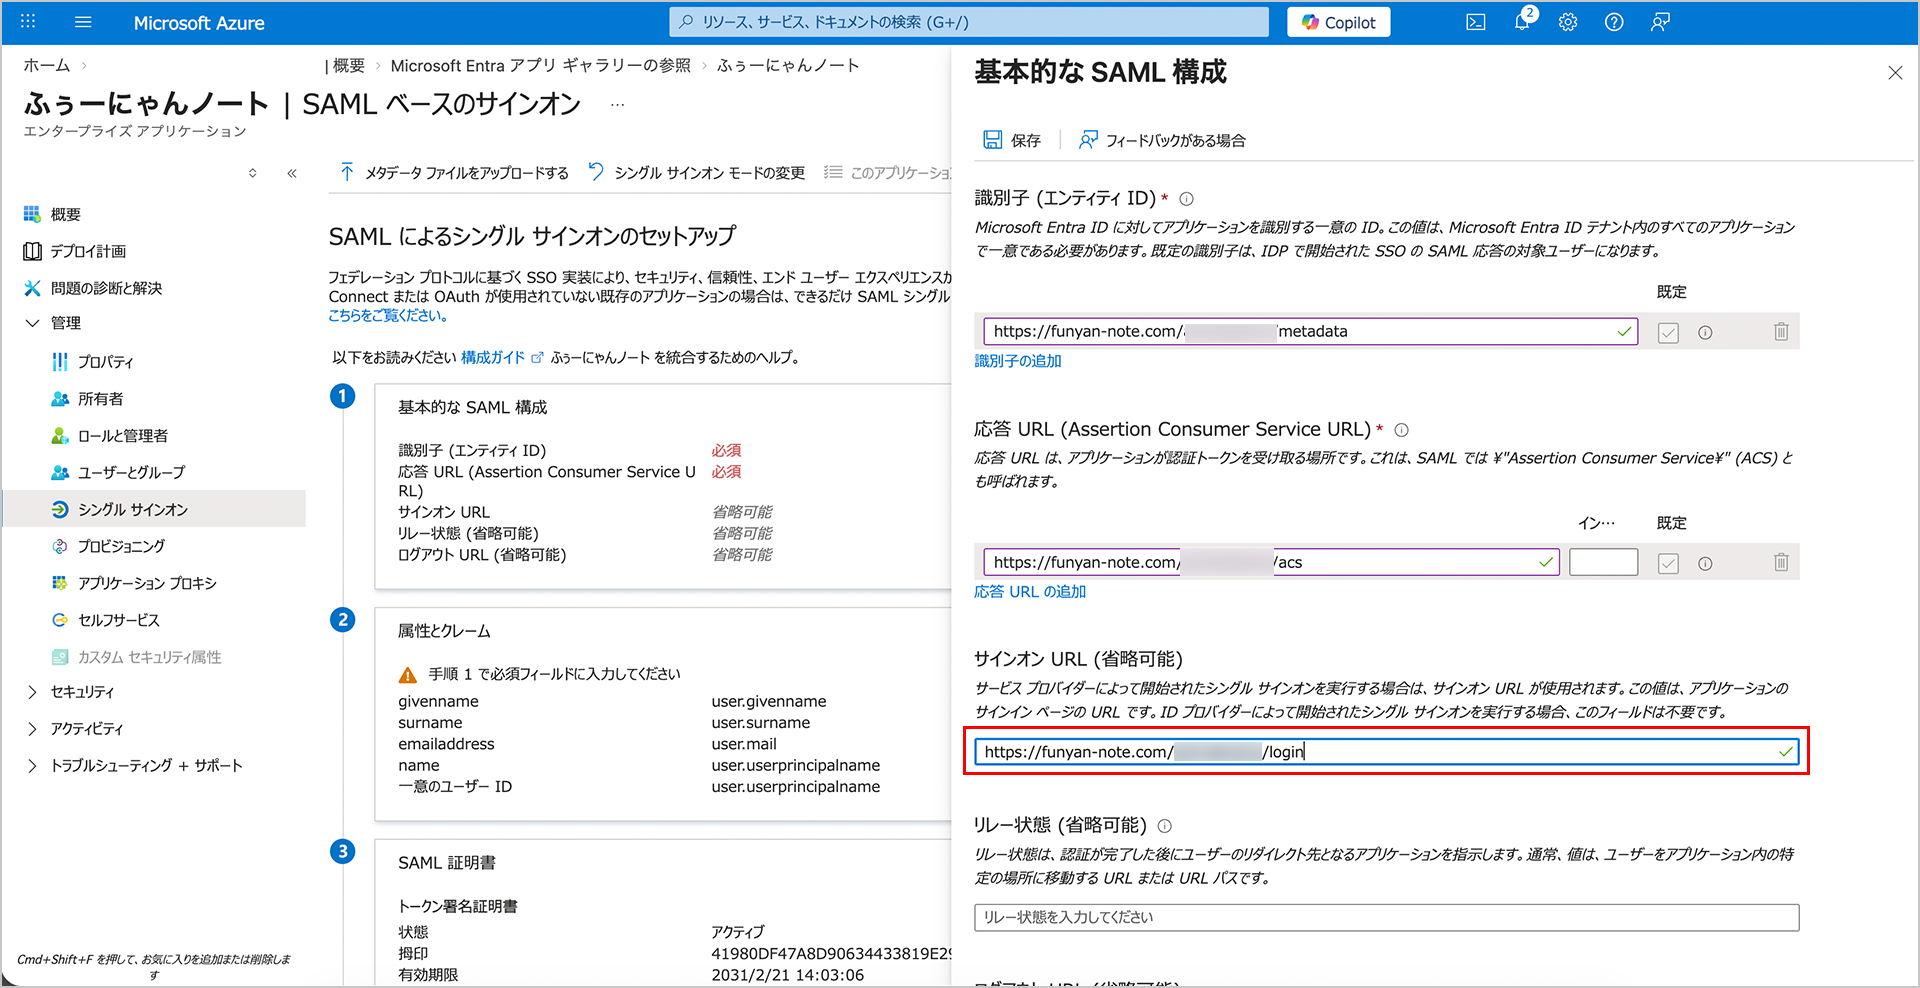Screen dimensions: 1920x988
Task: Check default checkbox for reply URL
Action: 1668,564
